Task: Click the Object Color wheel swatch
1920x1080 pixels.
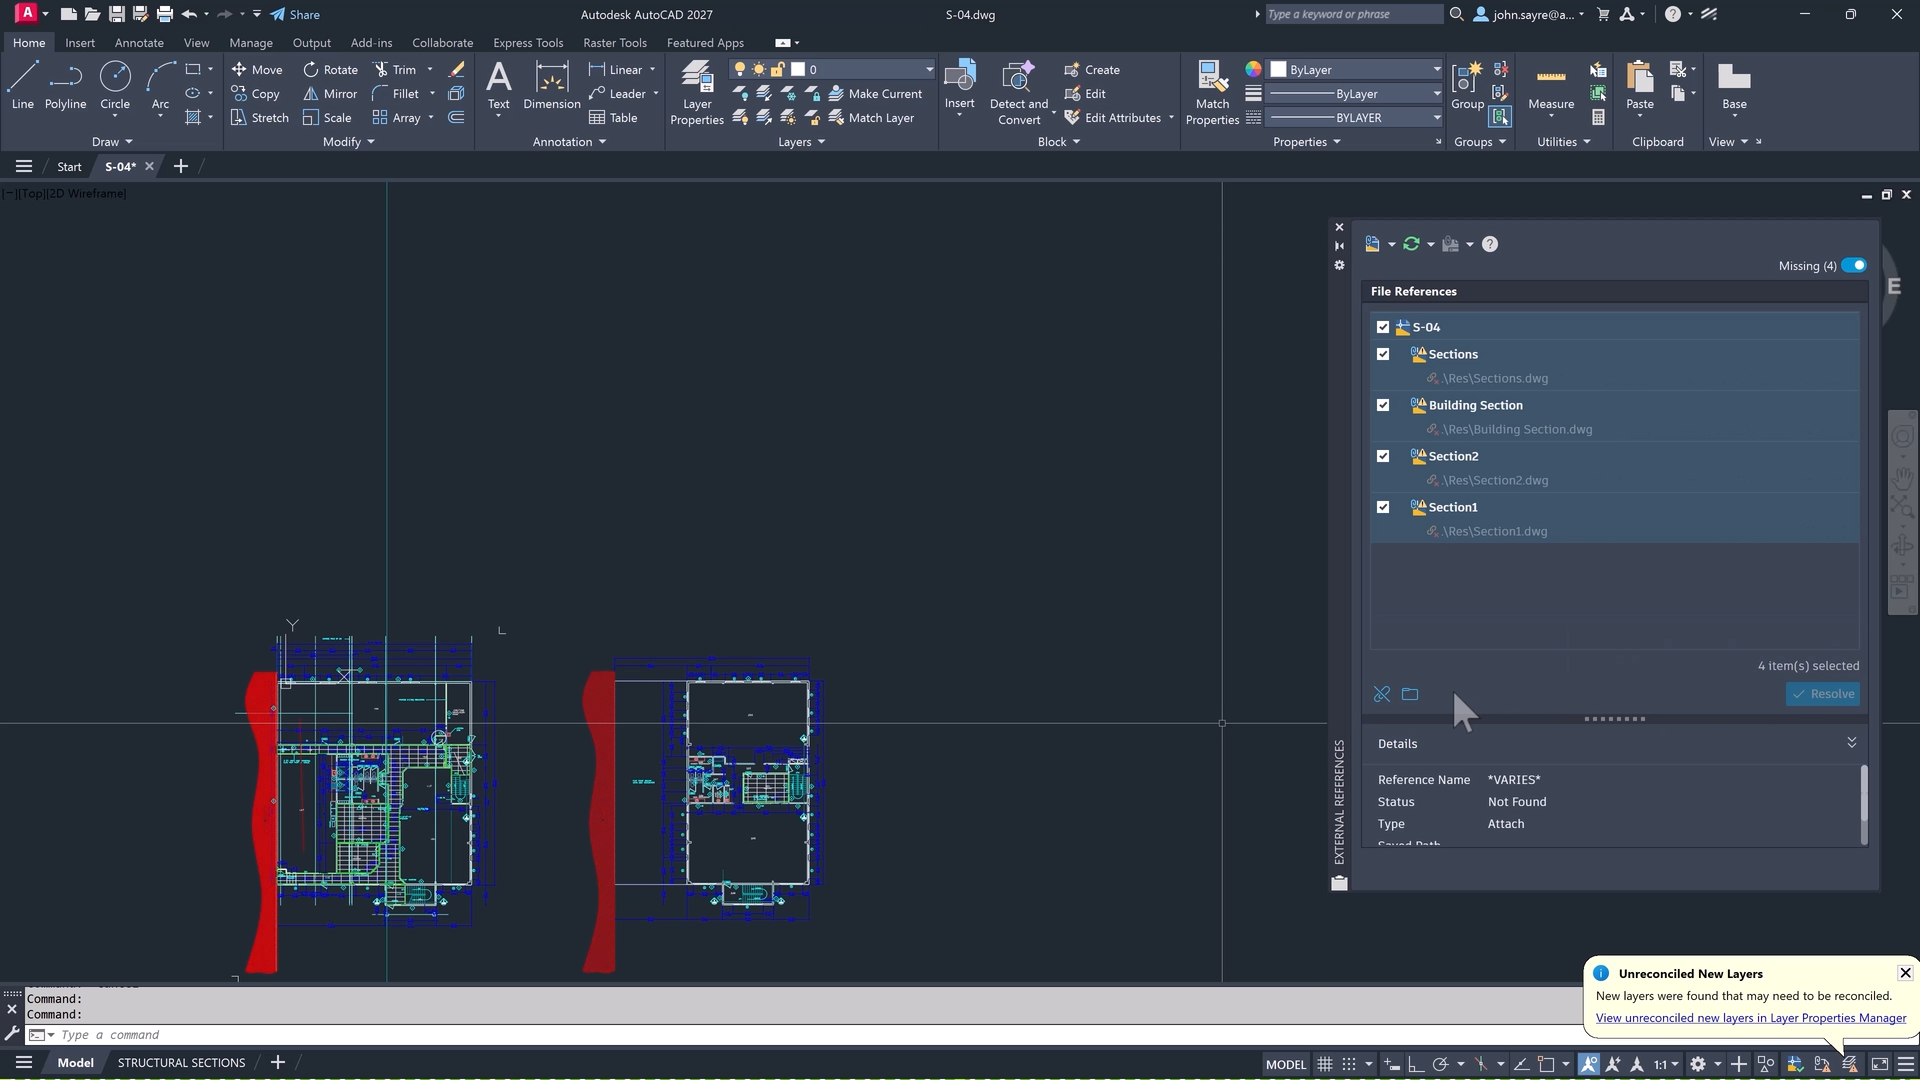Action: 1253,69
